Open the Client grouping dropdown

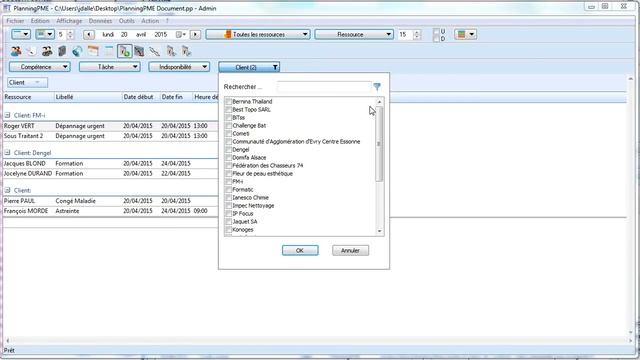click(27, 82)
